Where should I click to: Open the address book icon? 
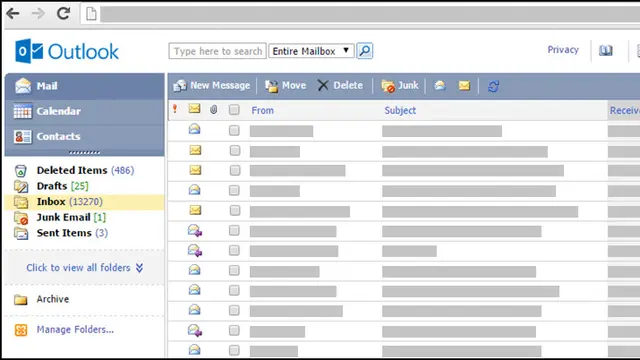point(606,51)
